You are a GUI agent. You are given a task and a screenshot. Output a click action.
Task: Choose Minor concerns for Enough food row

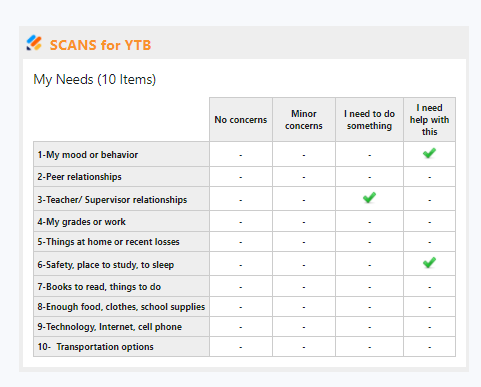pyautogui.click(x=304, y=307)
